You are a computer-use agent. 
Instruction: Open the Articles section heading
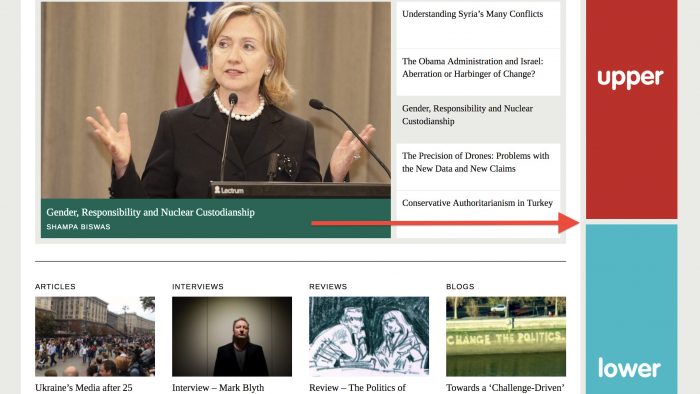pos(55,286)
